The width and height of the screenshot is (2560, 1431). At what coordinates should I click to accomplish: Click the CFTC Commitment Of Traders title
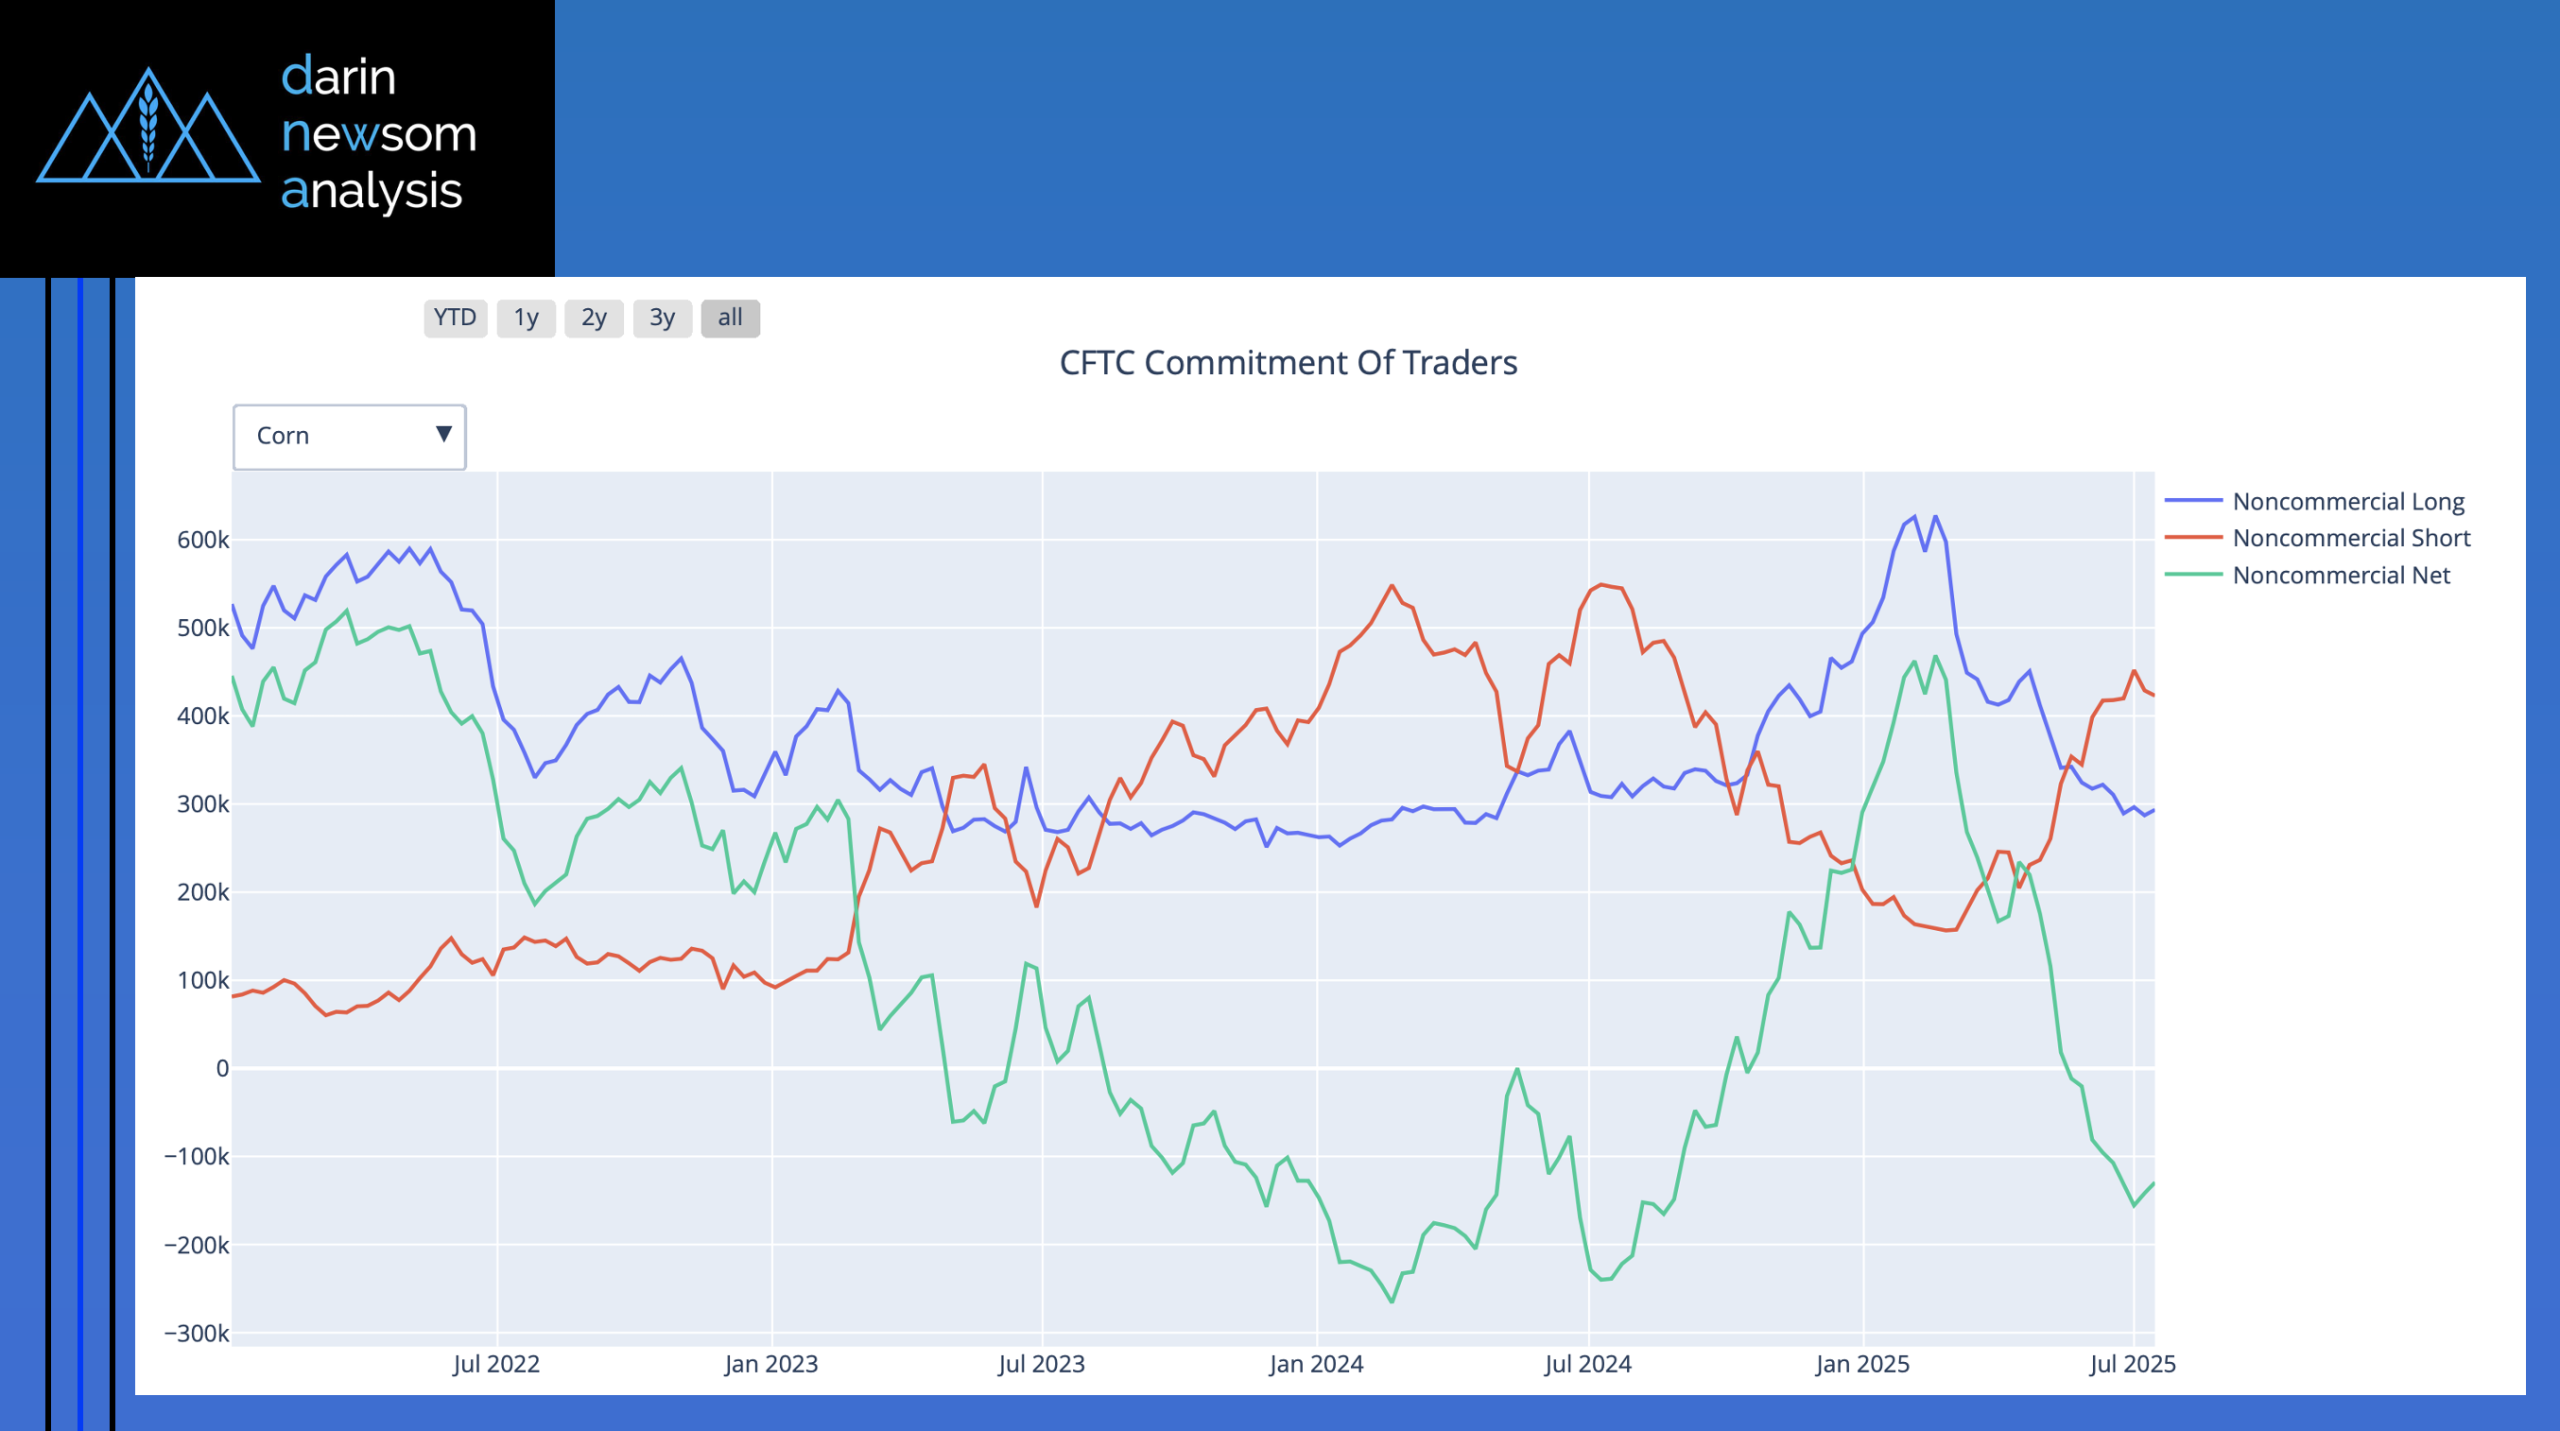click(x=1288, y=362)
